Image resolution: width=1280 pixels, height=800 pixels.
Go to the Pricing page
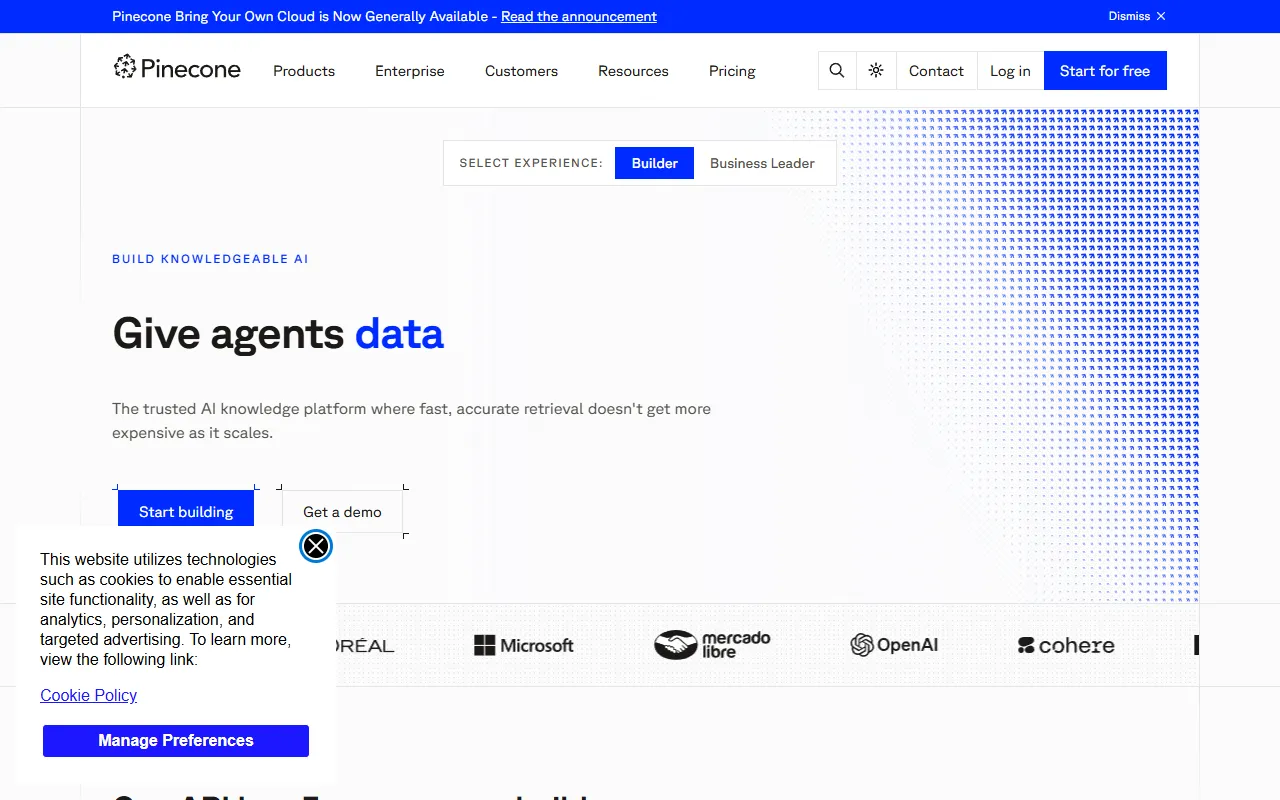[732, 71]
